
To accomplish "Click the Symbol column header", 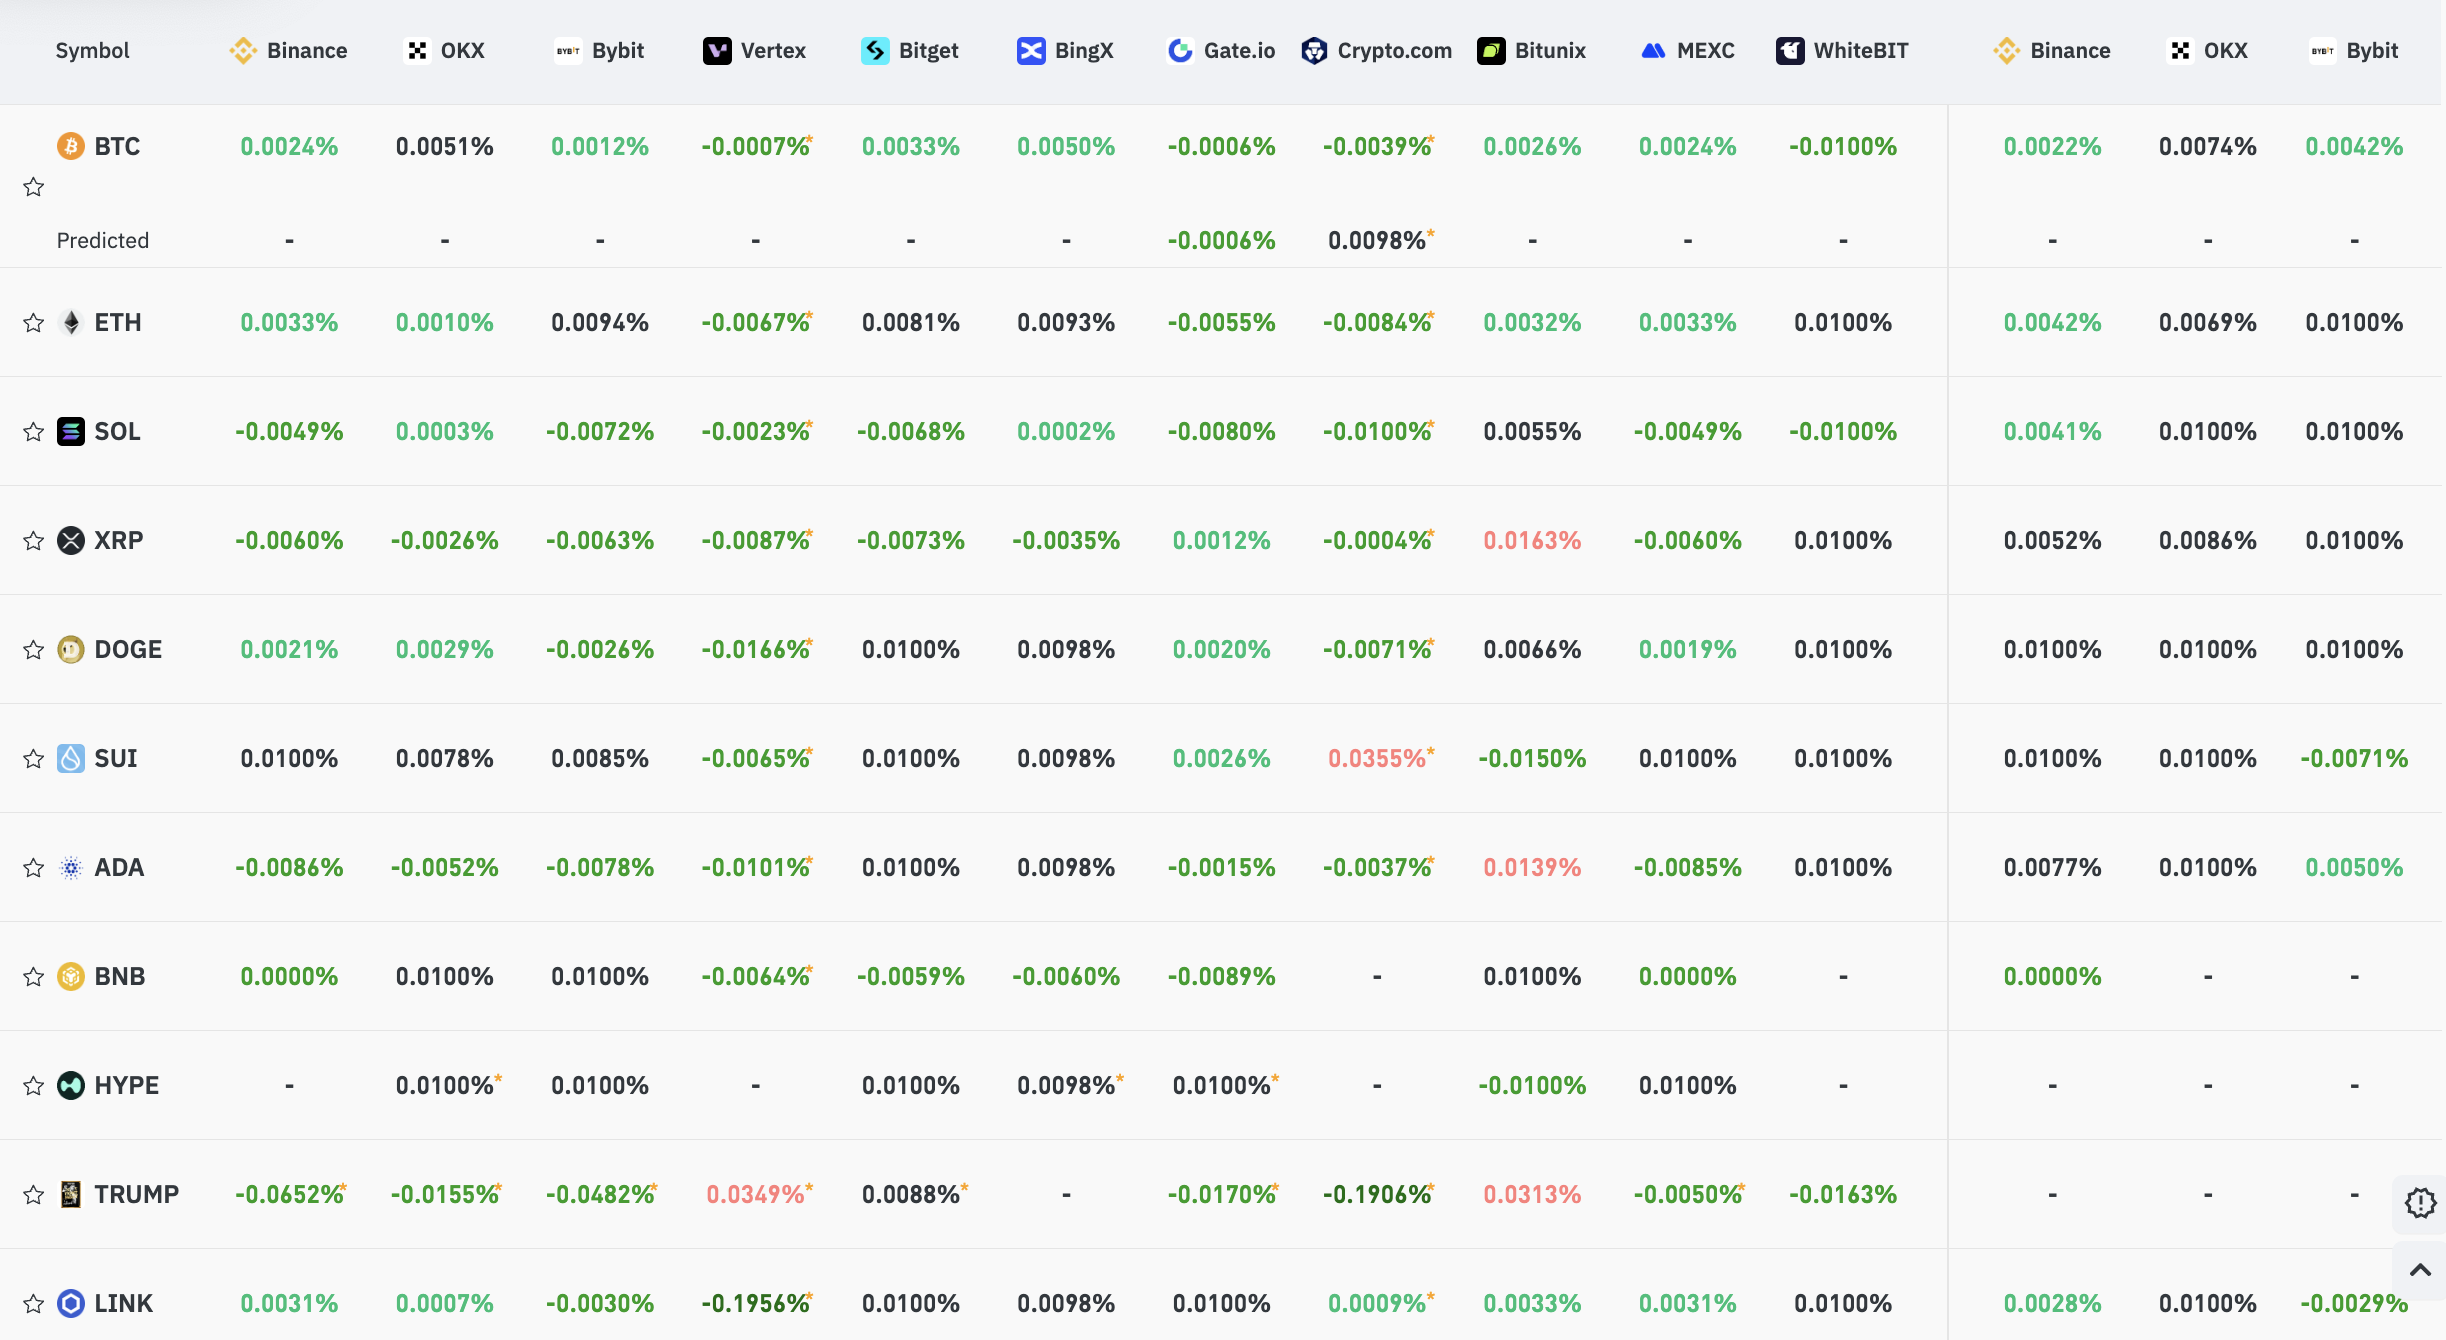I will (92, 50).
